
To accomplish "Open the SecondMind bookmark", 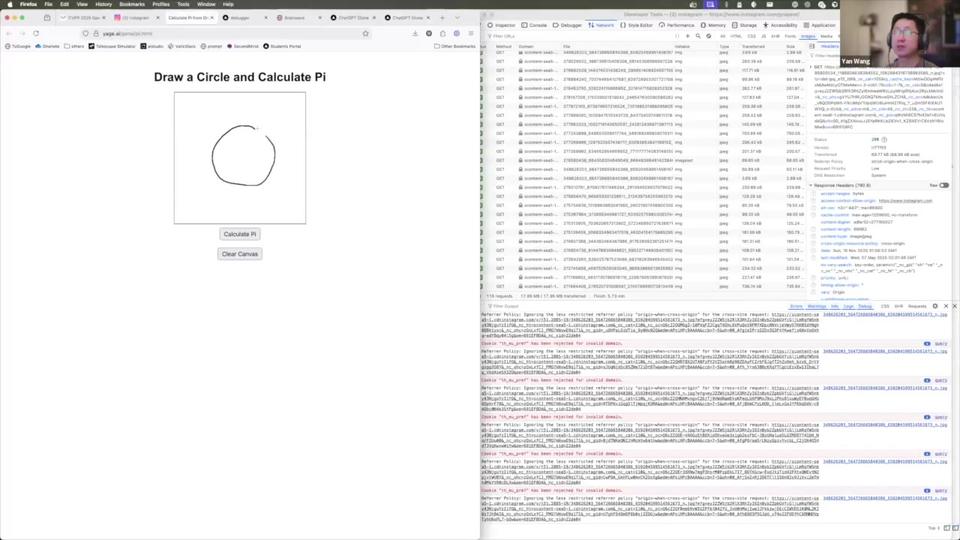I will pos(242,46).
